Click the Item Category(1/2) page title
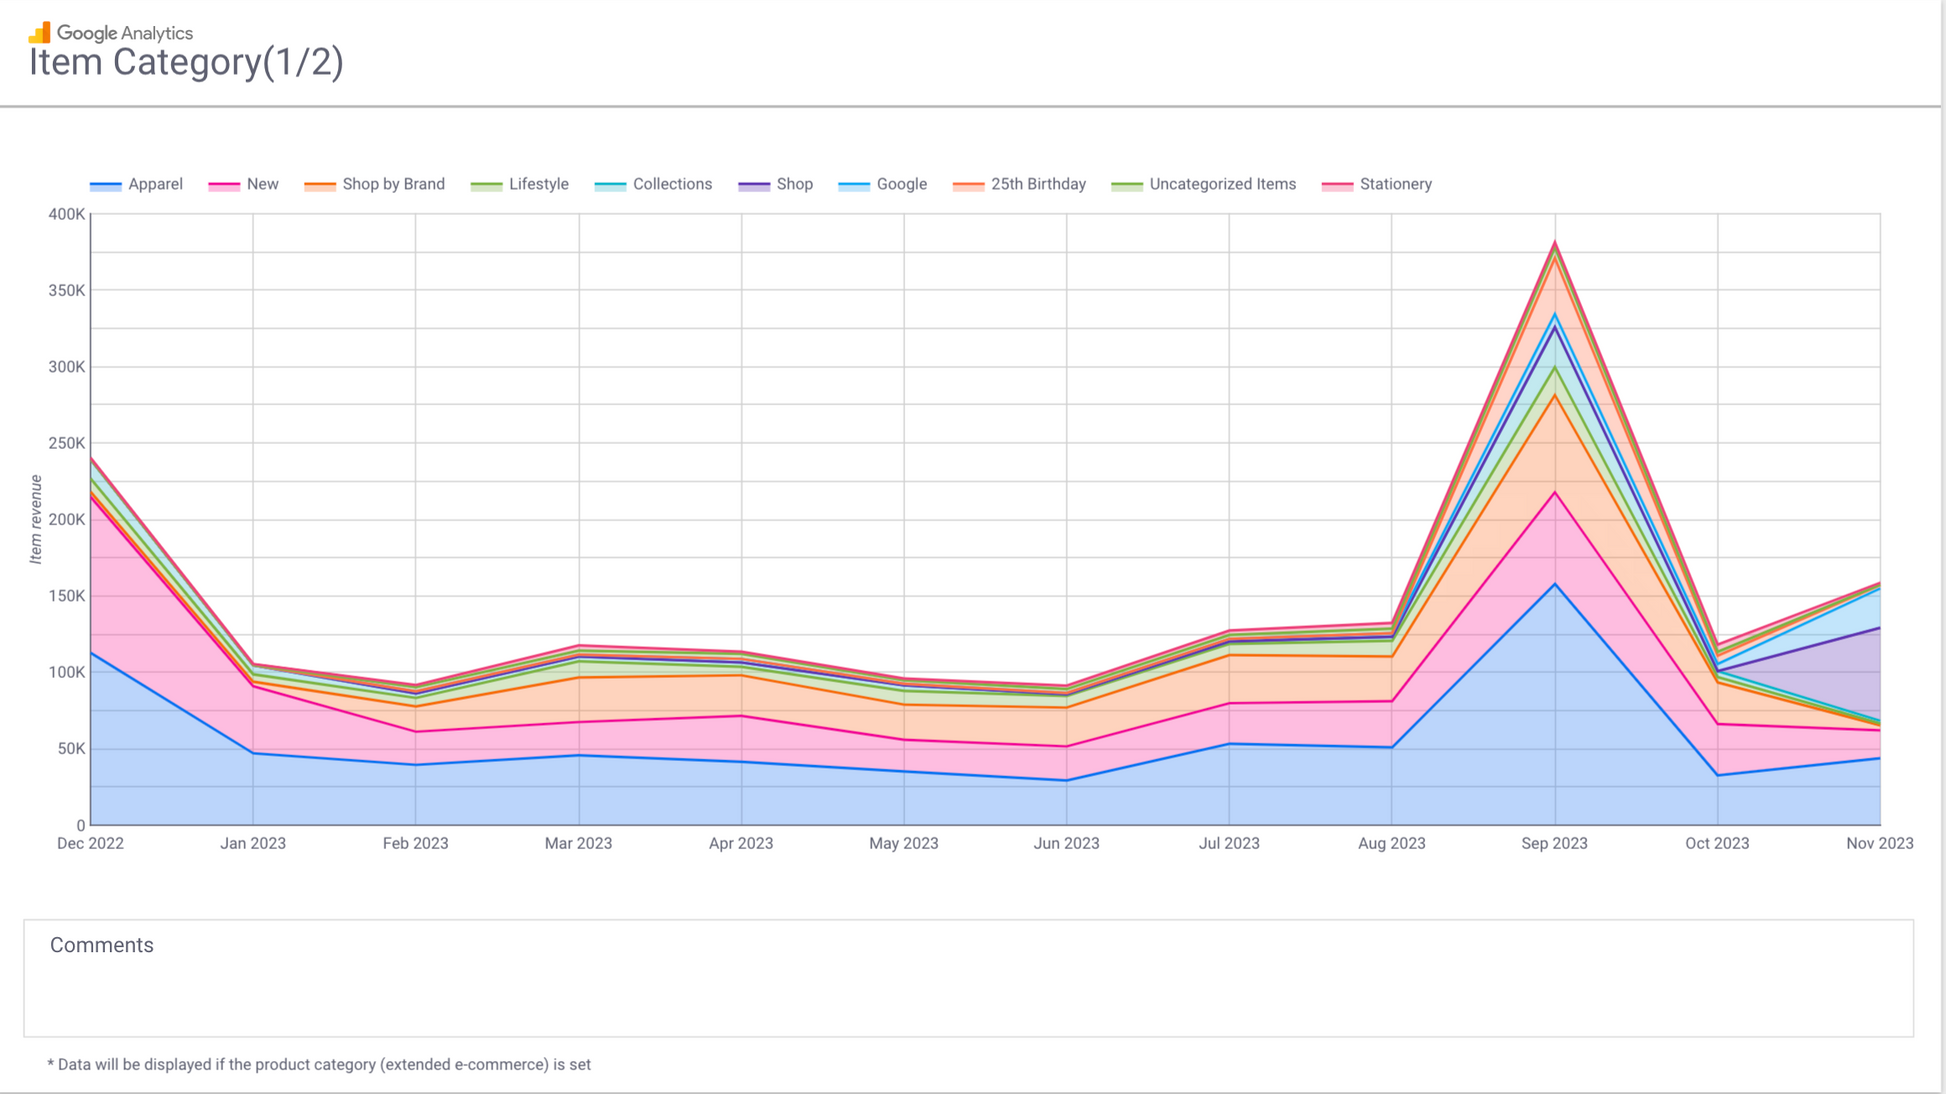Image resolution: width=1946 pixels, height=1094 pixels. tap(186, 62)
